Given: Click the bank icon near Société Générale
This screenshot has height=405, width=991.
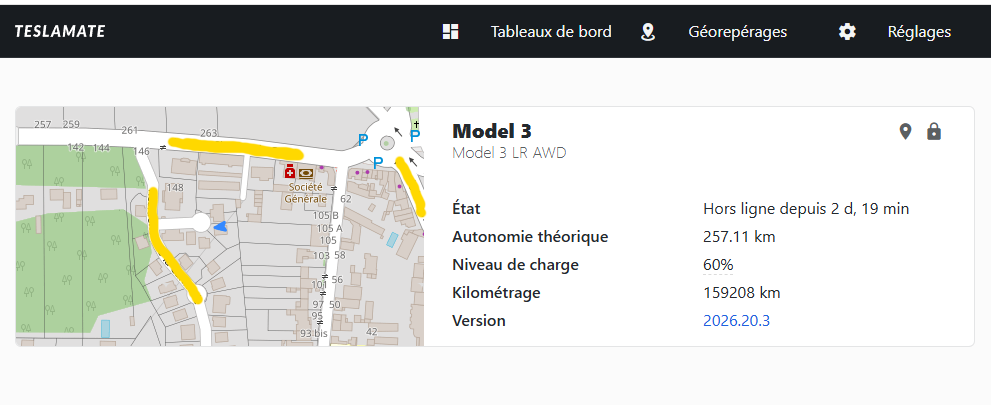Looking at the screenshot, I should 306,172.
